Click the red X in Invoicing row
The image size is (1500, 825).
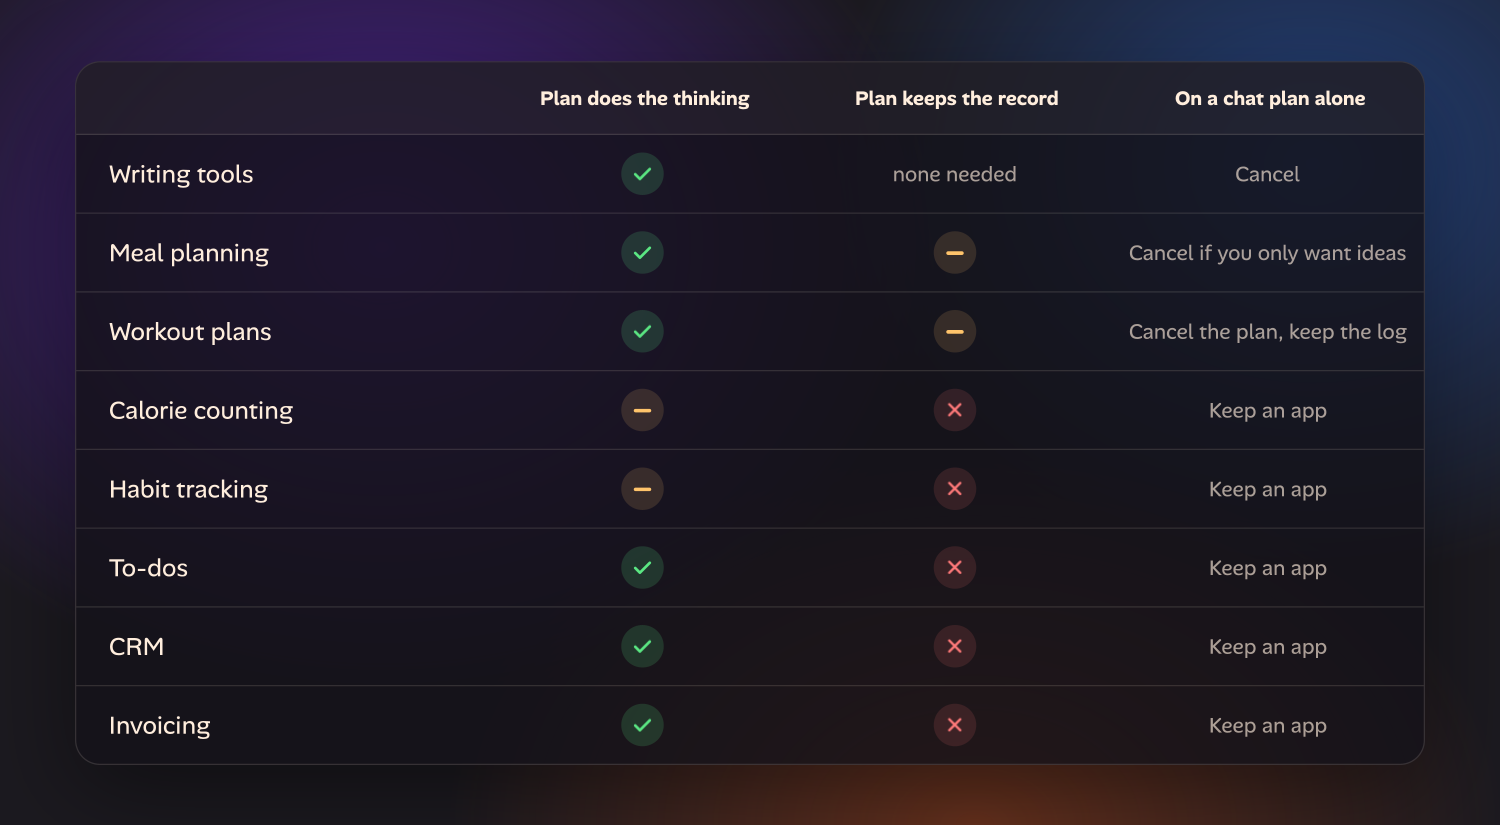(955, 725)
